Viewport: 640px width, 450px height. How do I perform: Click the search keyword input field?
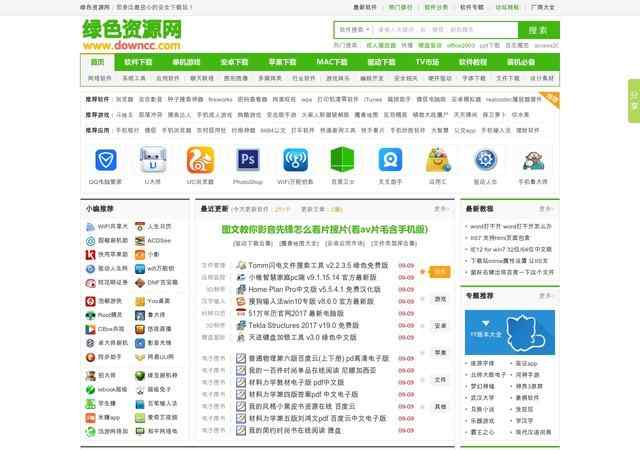[445, 30]
